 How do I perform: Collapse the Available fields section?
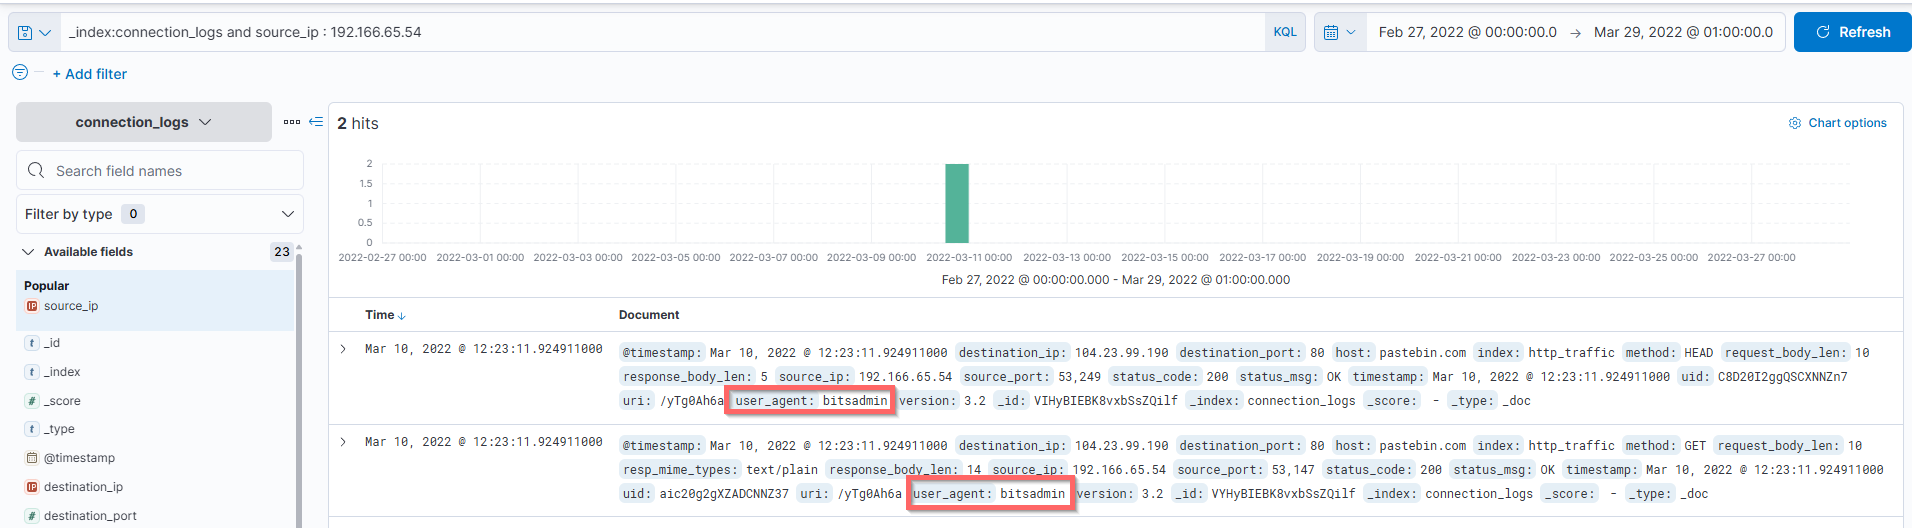tap(28, 252)
